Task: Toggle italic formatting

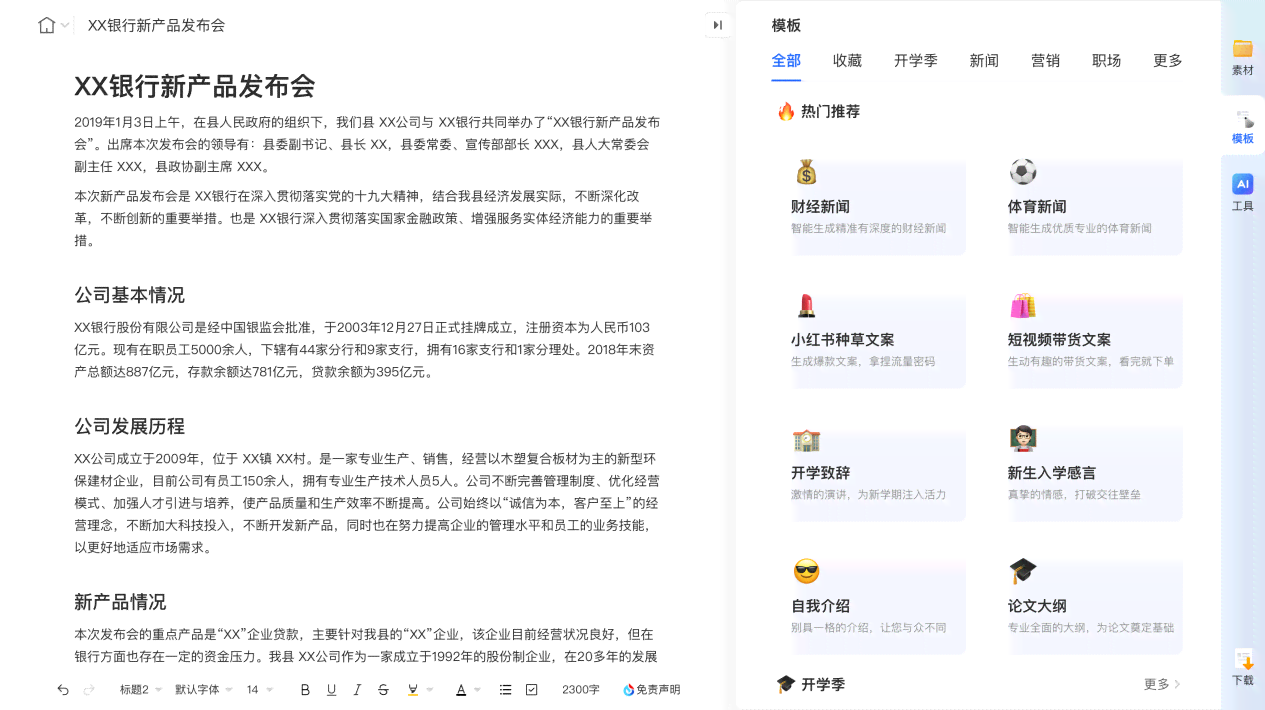Action: (x=357, y=689)
